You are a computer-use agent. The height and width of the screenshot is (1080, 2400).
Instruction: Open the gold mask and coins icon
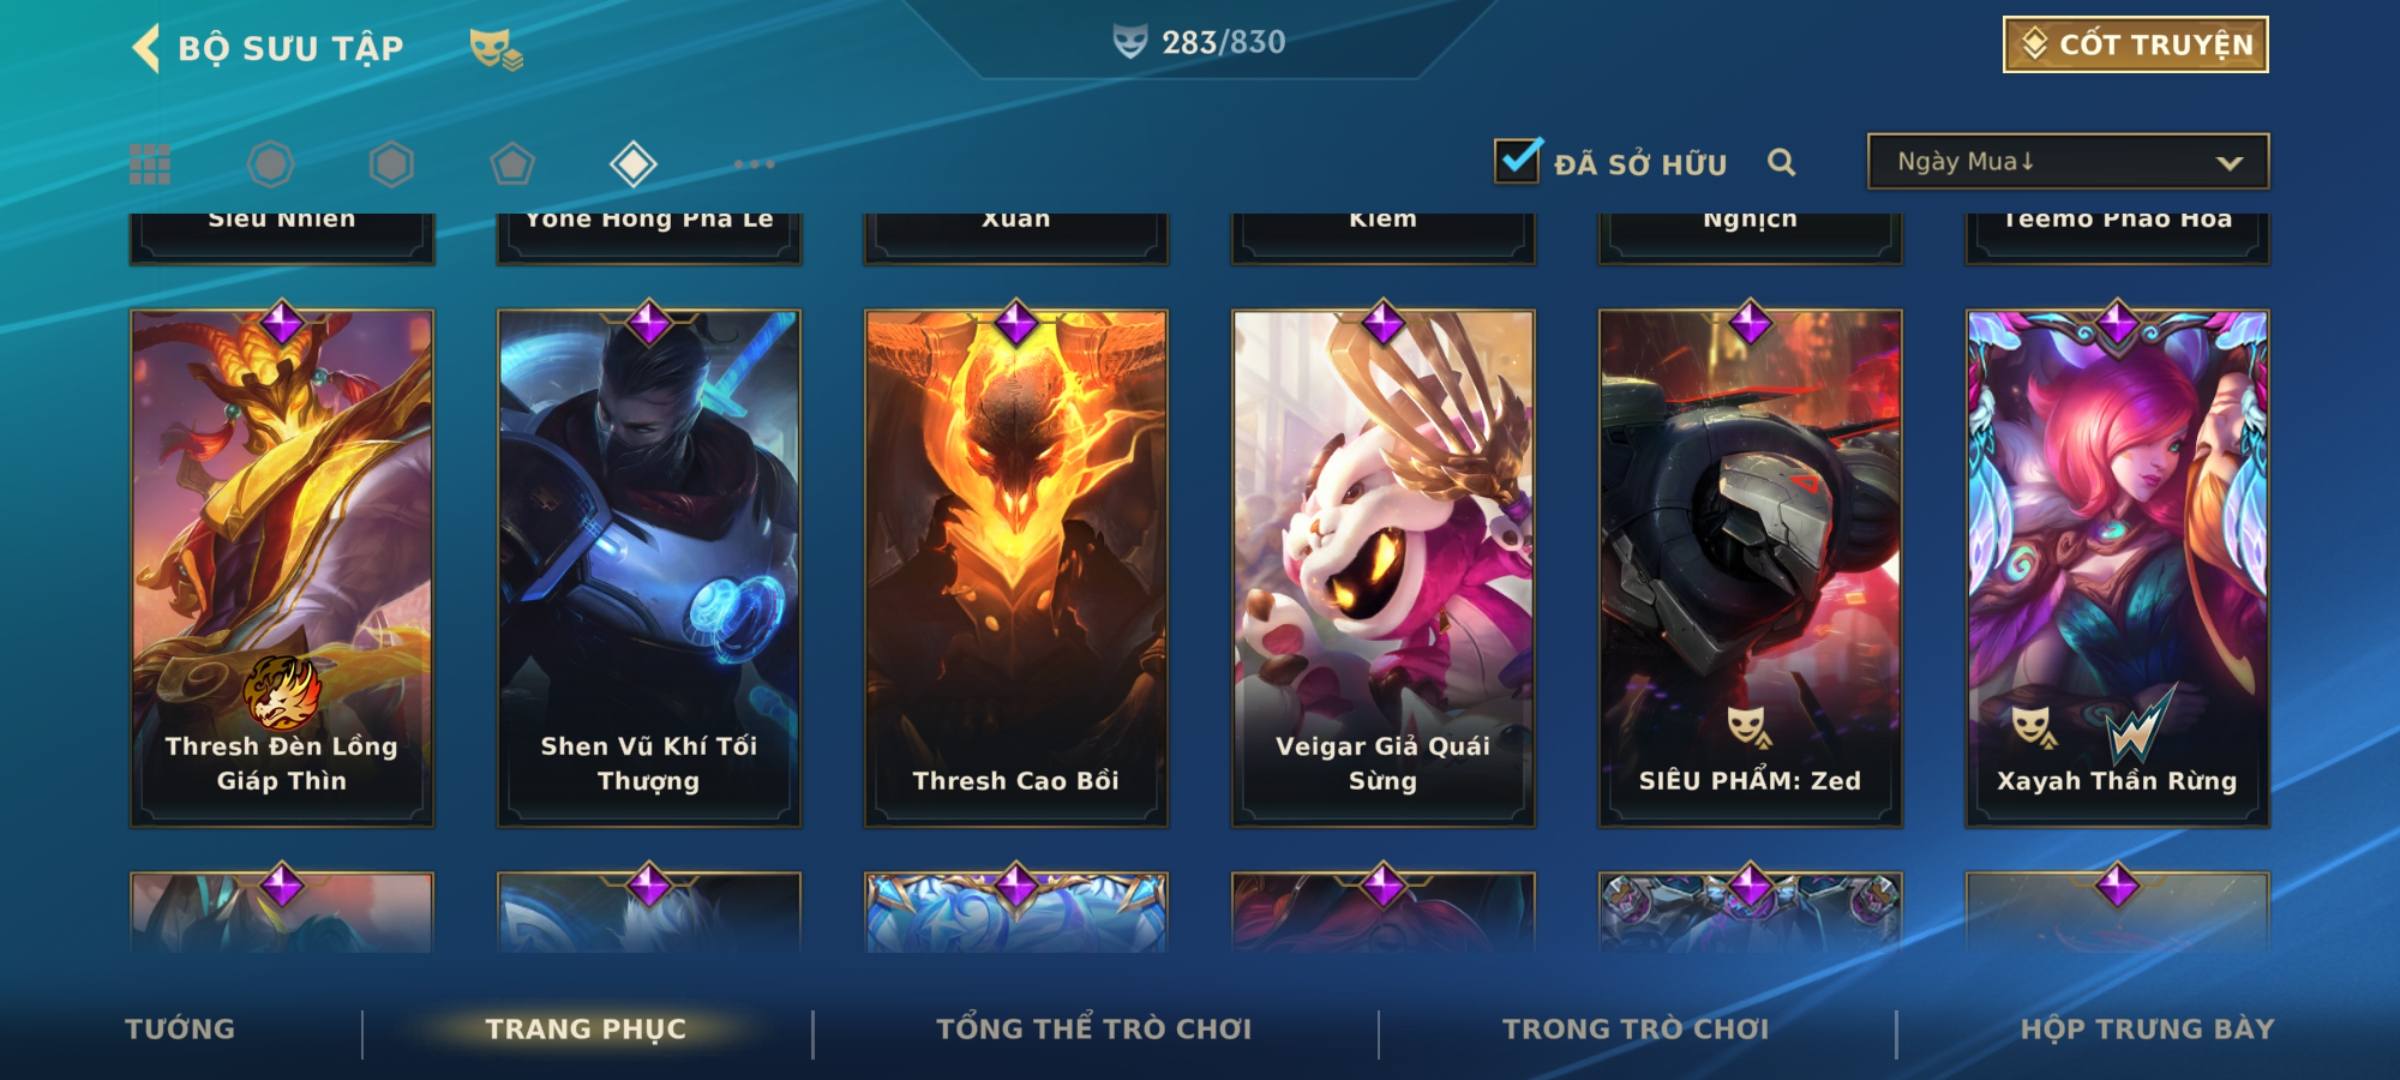tap(496, 49)
